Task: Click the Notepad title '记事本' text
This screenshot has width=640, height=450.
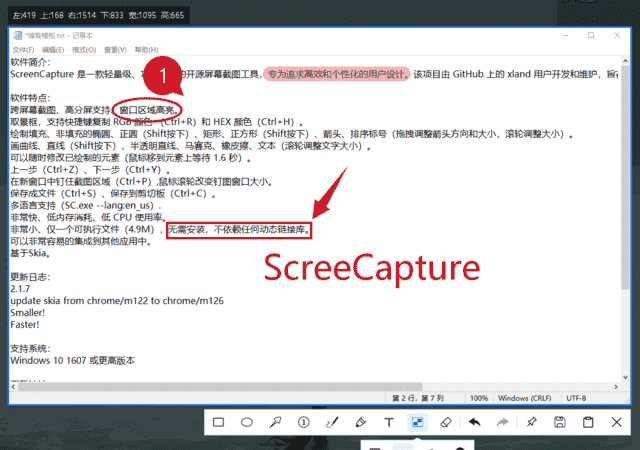Action: [82, 36]
